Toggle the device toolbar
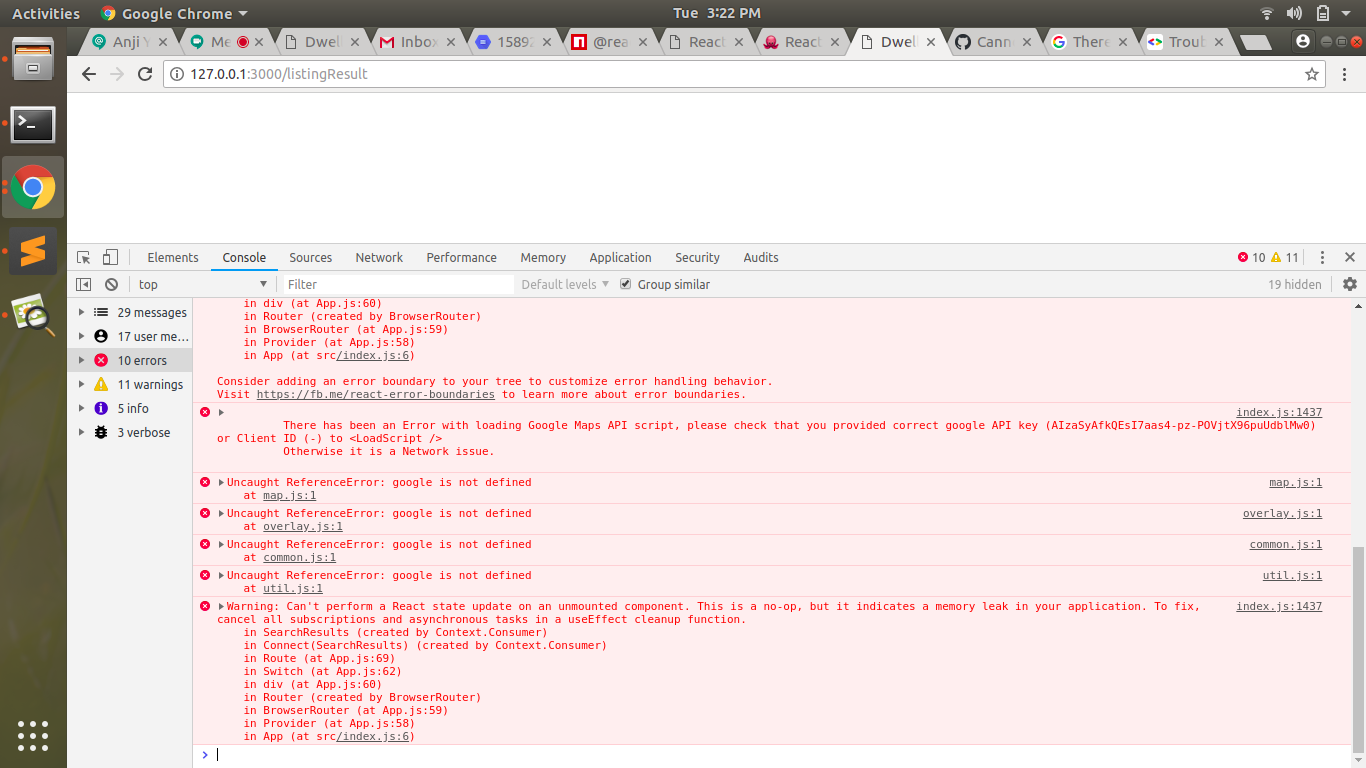Viewport: 1366px width, 768px height. click(110, 257)
